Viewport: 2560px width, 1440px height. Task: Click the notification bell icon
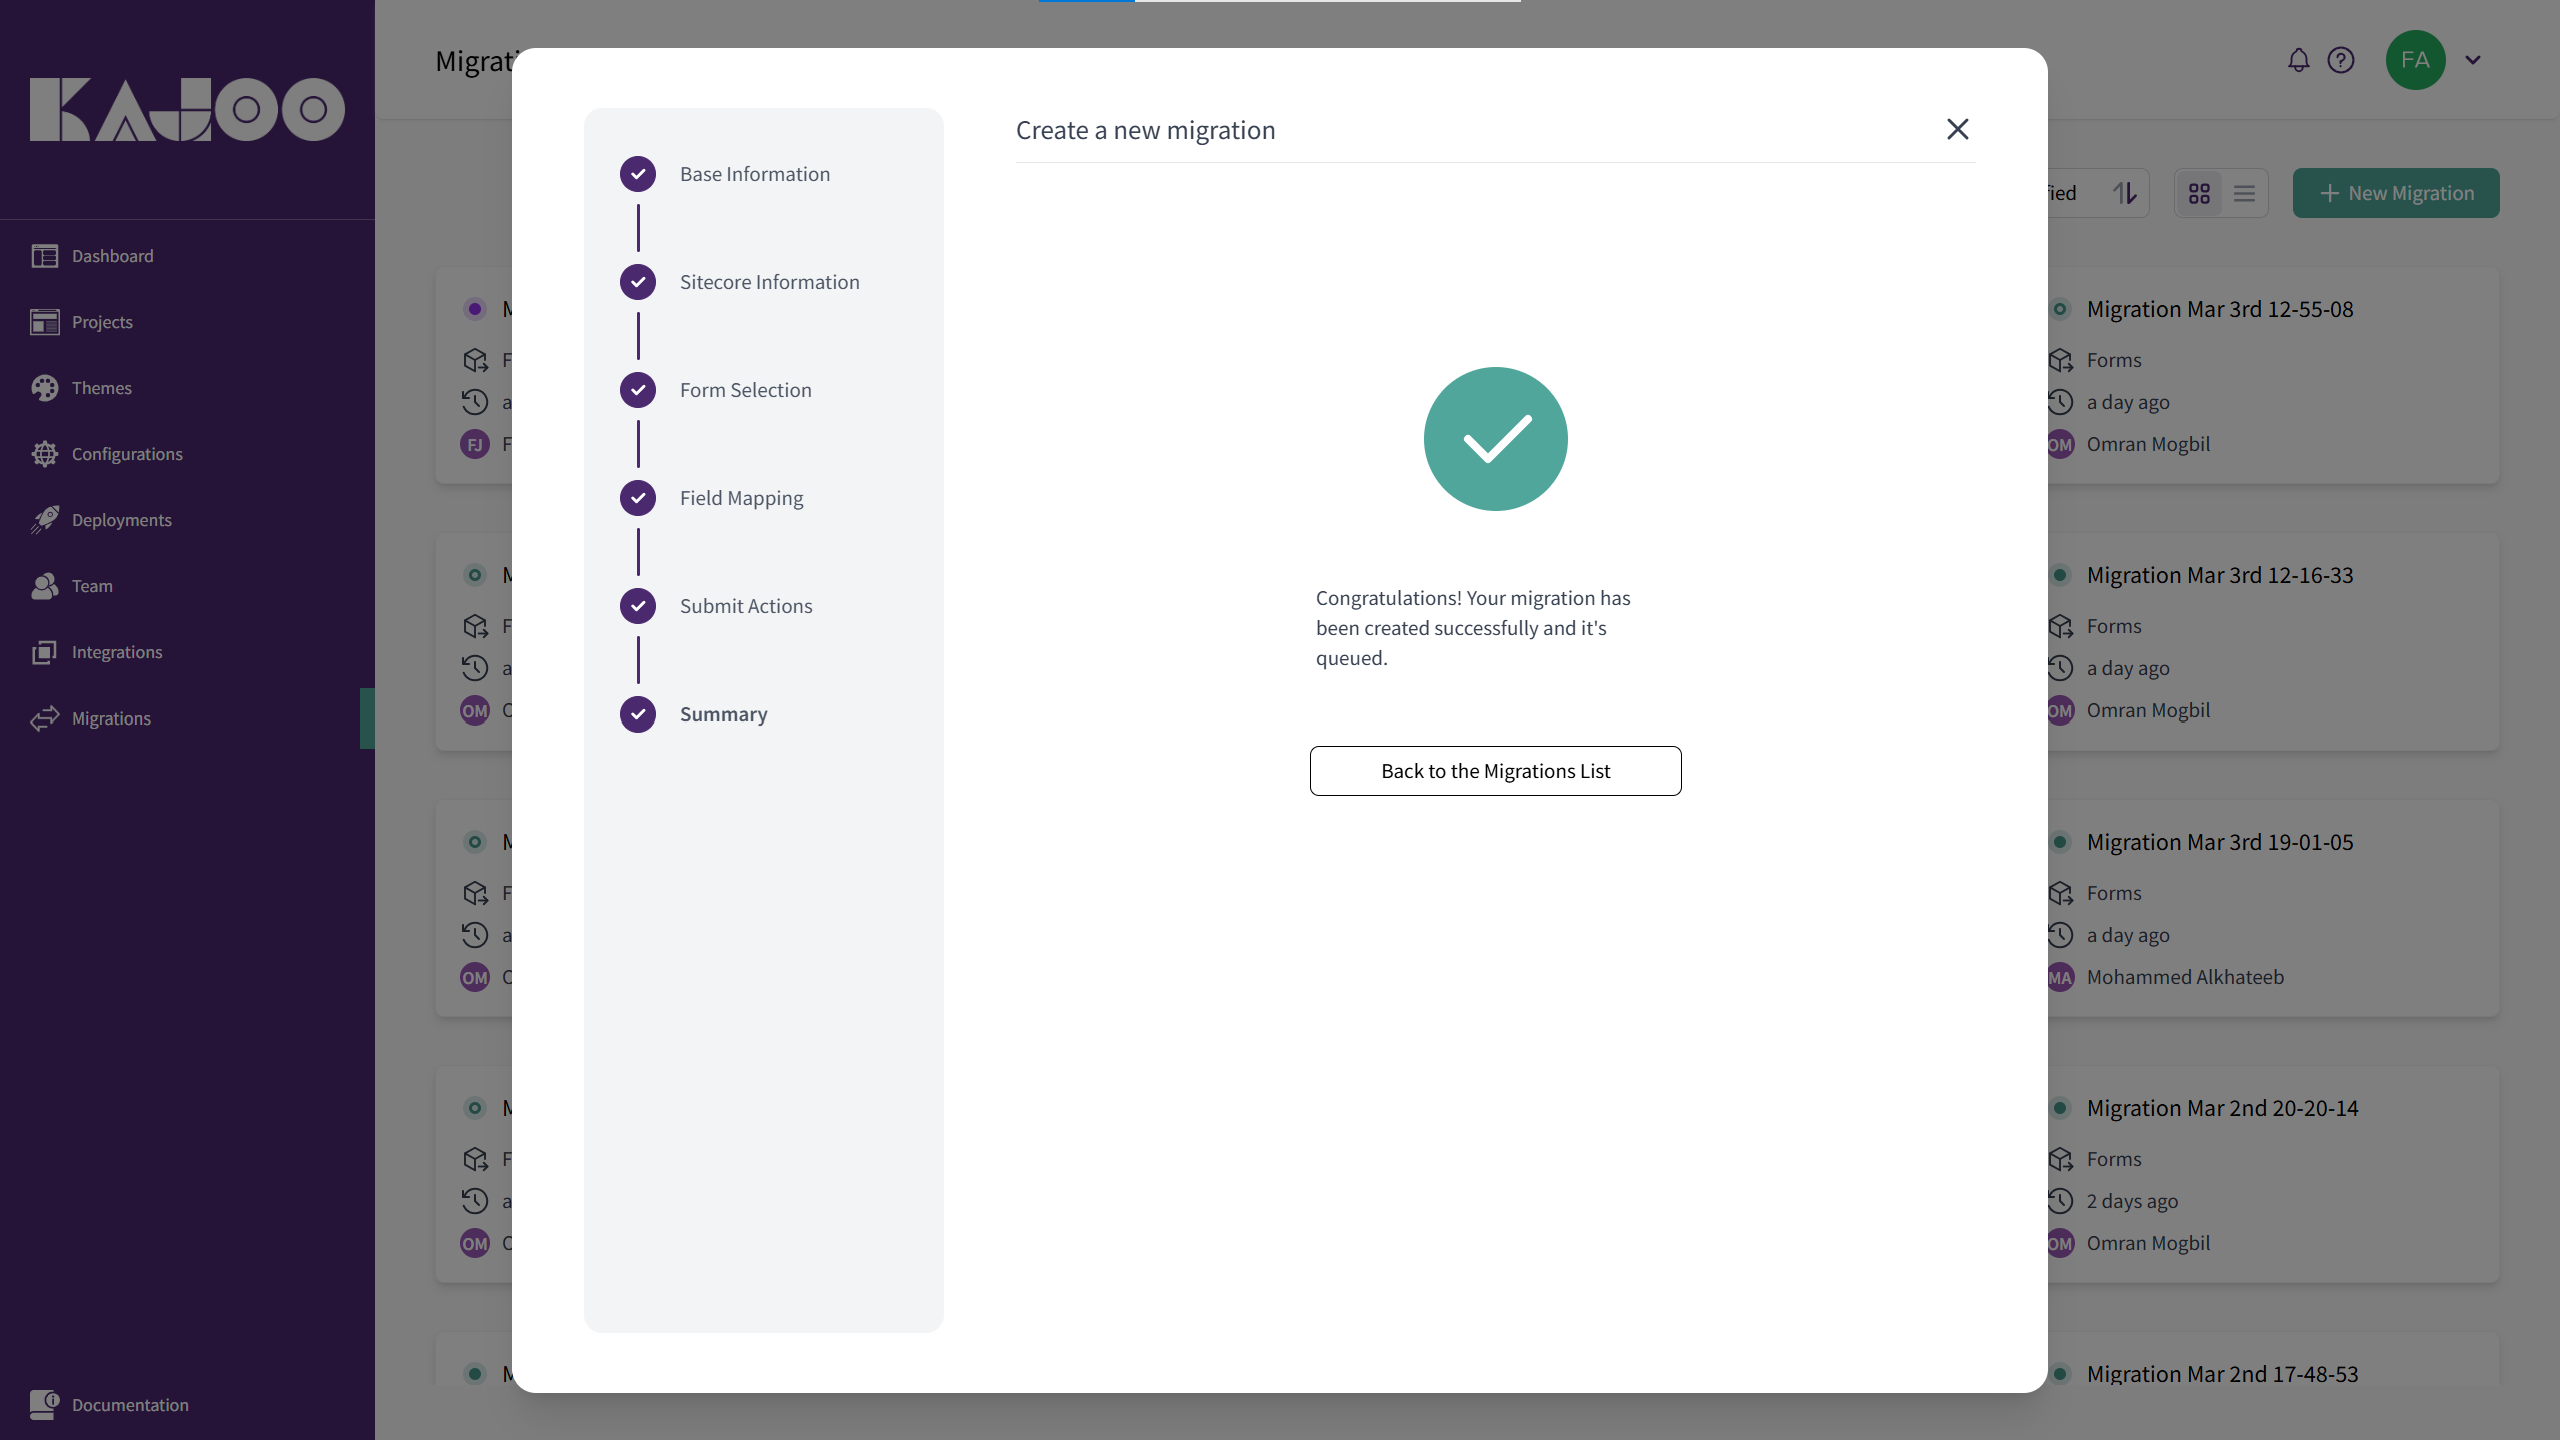(2298, 60)
